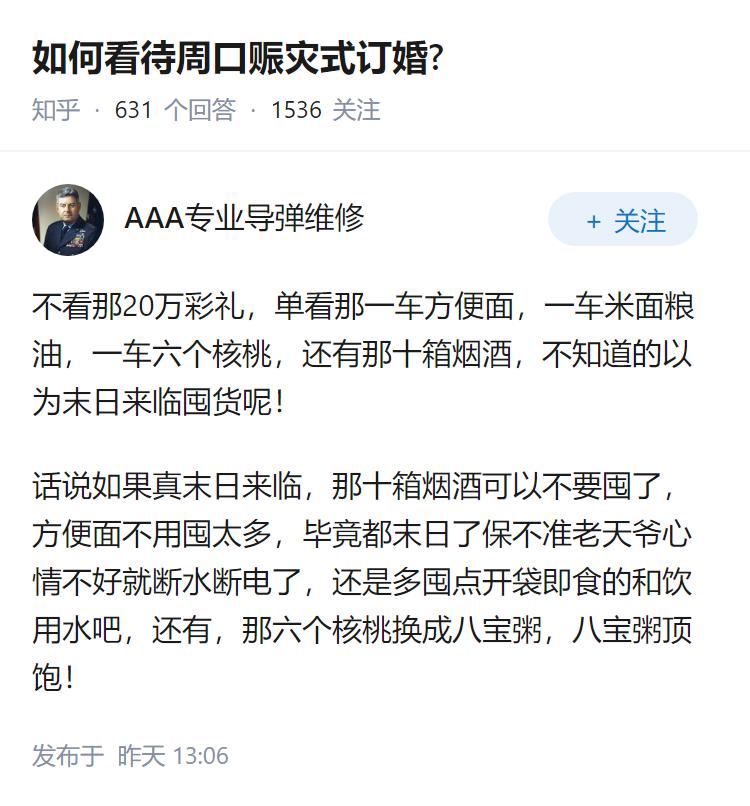Click the line starting 用水吧，还有

click(362, 632)
